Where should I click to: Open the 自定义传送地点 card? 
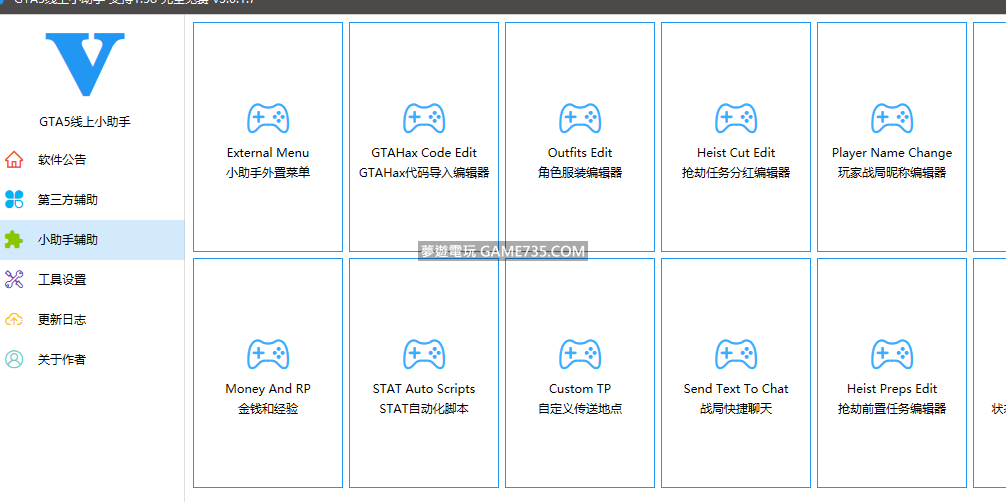click(580, 373)
